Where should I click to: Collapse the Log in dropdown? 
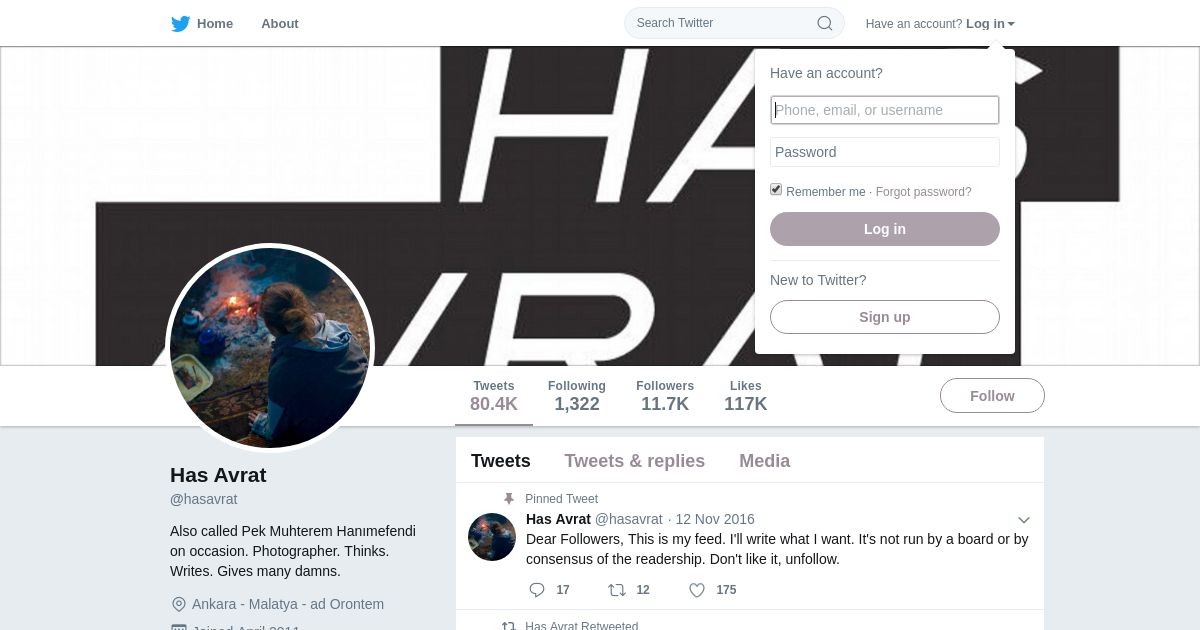(x=990, y=23)
